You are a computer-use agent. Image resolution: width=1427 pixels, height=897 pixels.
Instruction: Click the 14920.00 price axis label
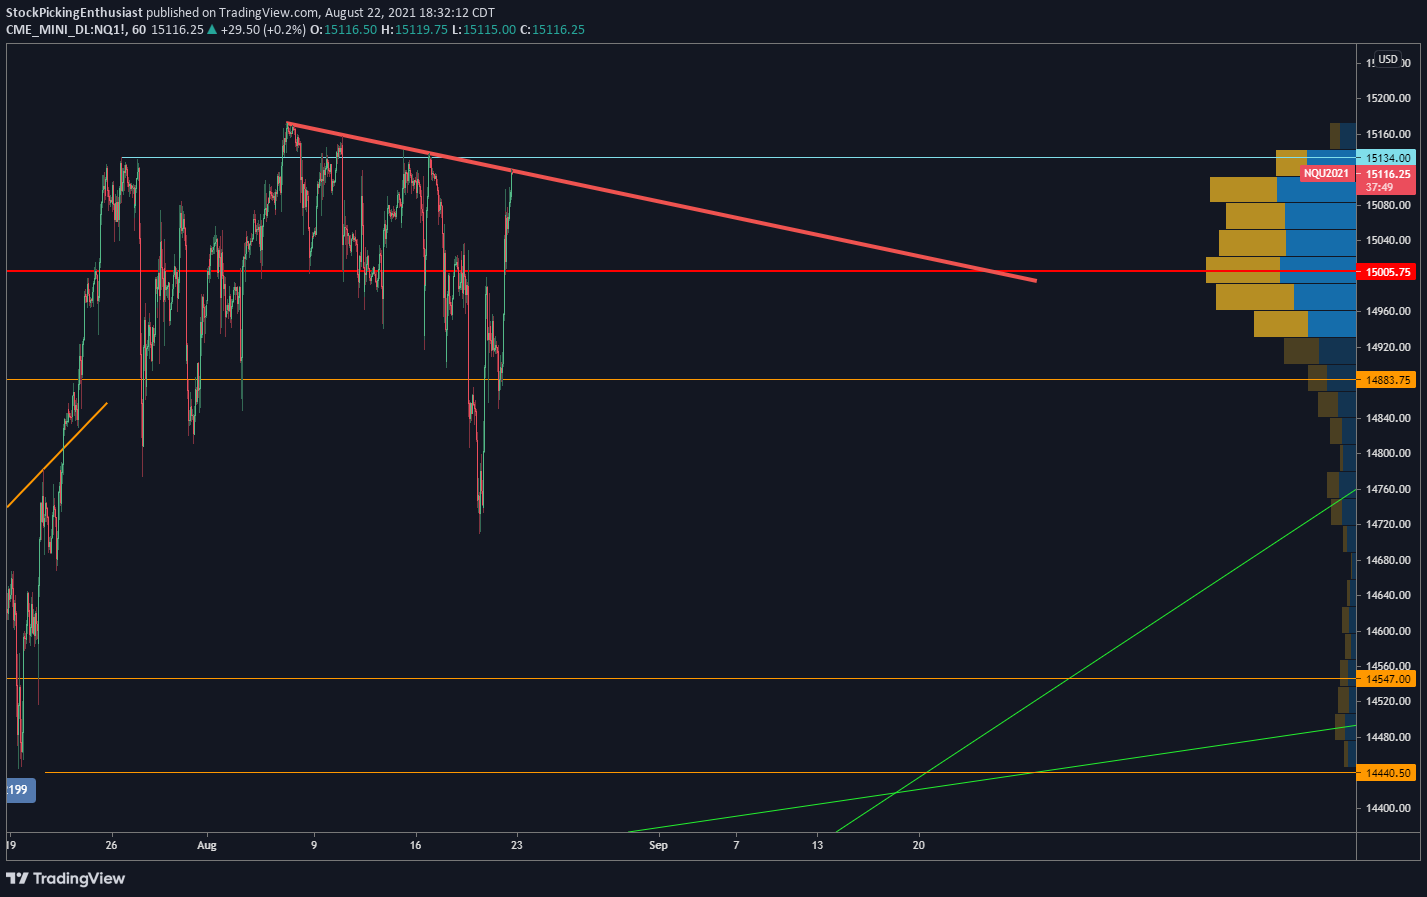pyautogui.click(x=1389, y=347)
